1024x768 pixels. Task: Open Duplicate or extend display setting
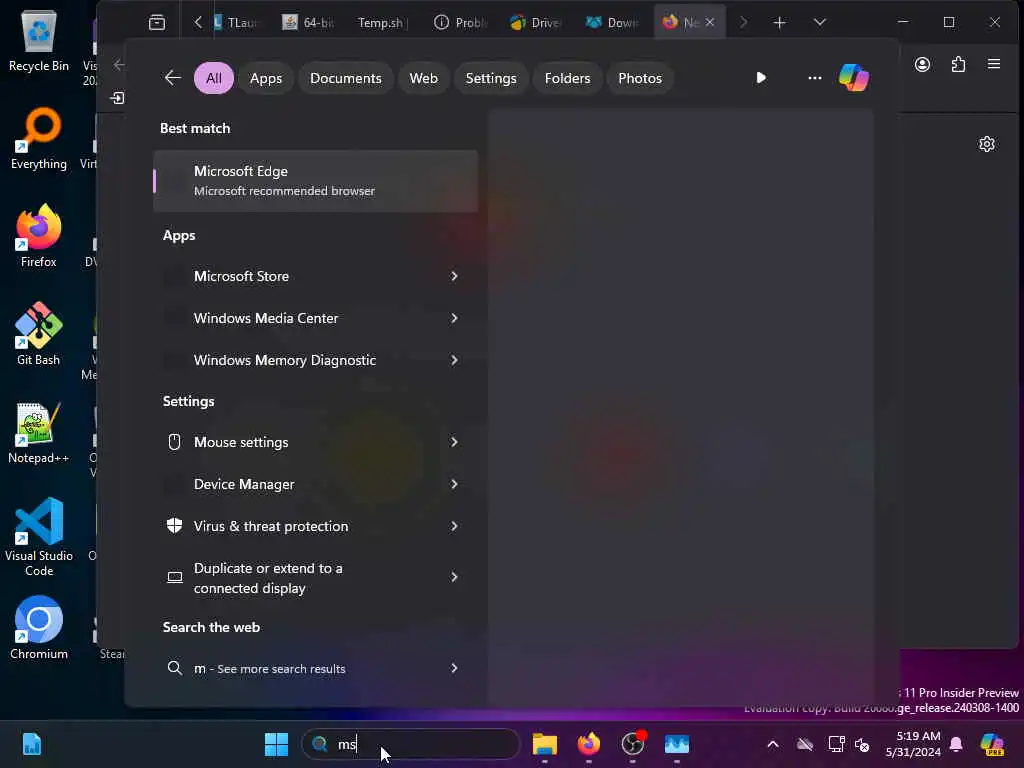click(315, 577)
